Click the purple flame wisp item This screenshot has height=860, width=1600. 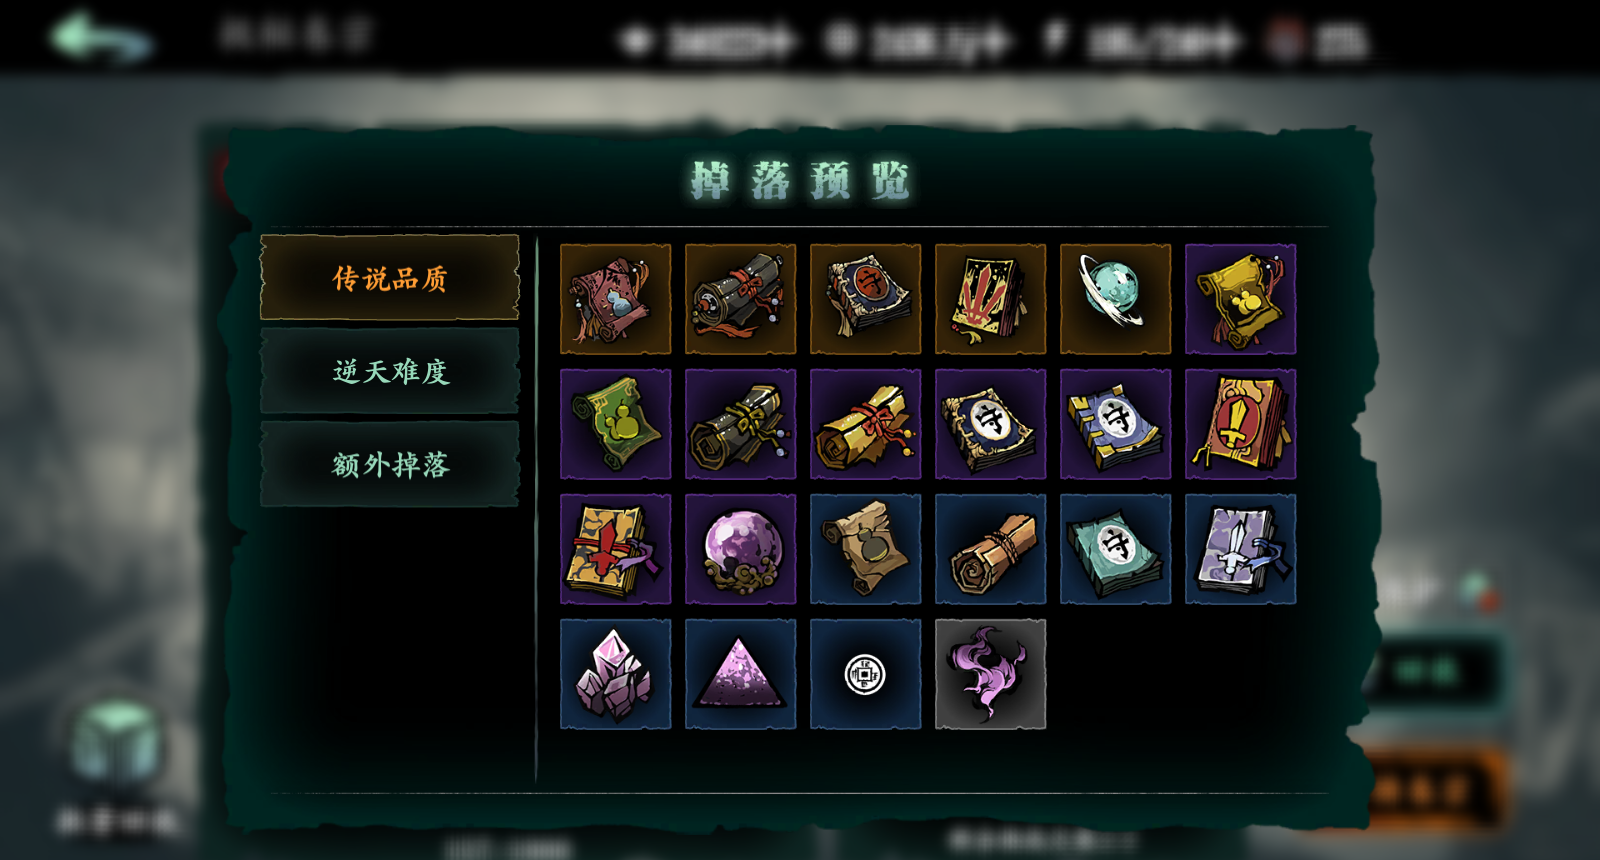click(x=990, y=674)
